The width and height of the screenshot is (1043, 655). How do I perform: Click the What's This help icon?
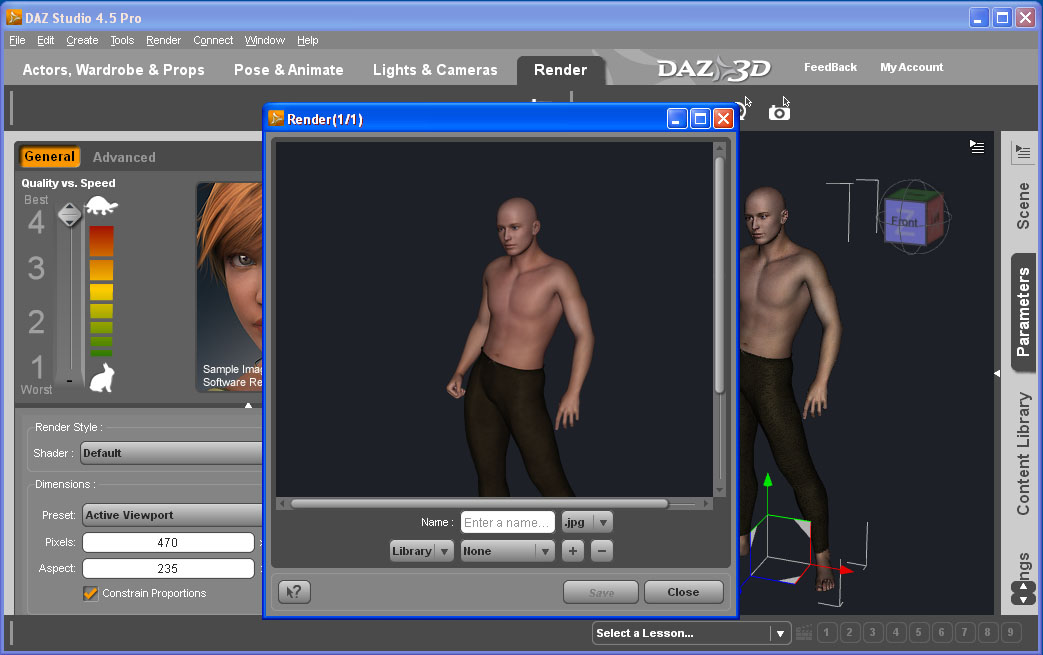294,592
